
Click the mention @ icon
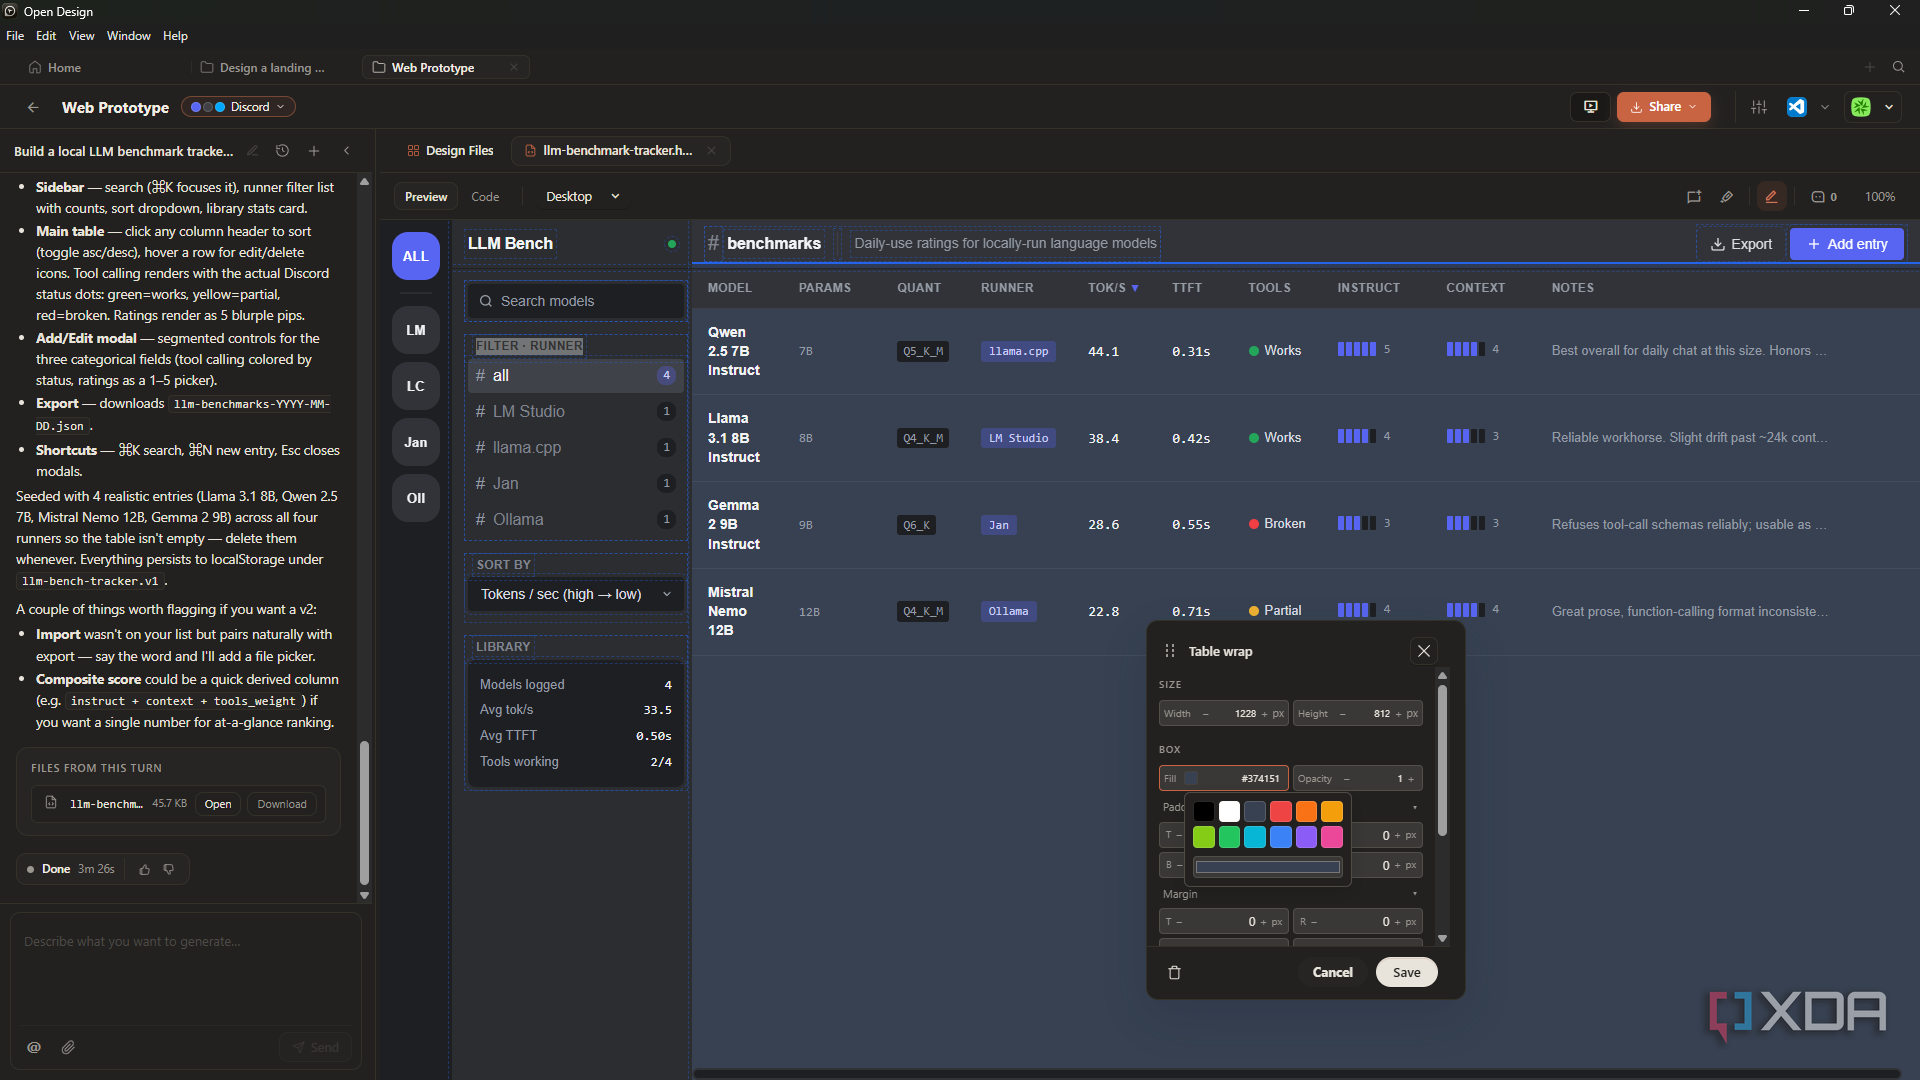tap(34, 1047)
